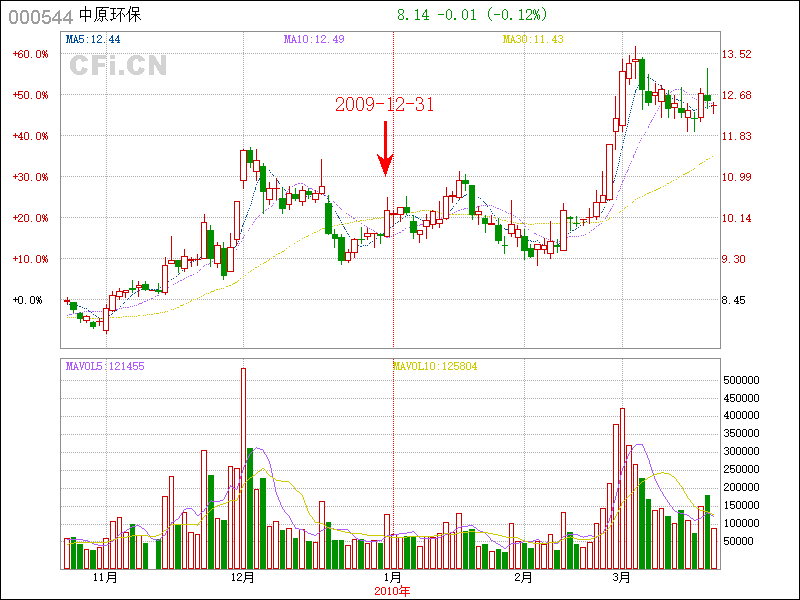Click the 2010年 year label
The image size is (800, 600).
392,591
